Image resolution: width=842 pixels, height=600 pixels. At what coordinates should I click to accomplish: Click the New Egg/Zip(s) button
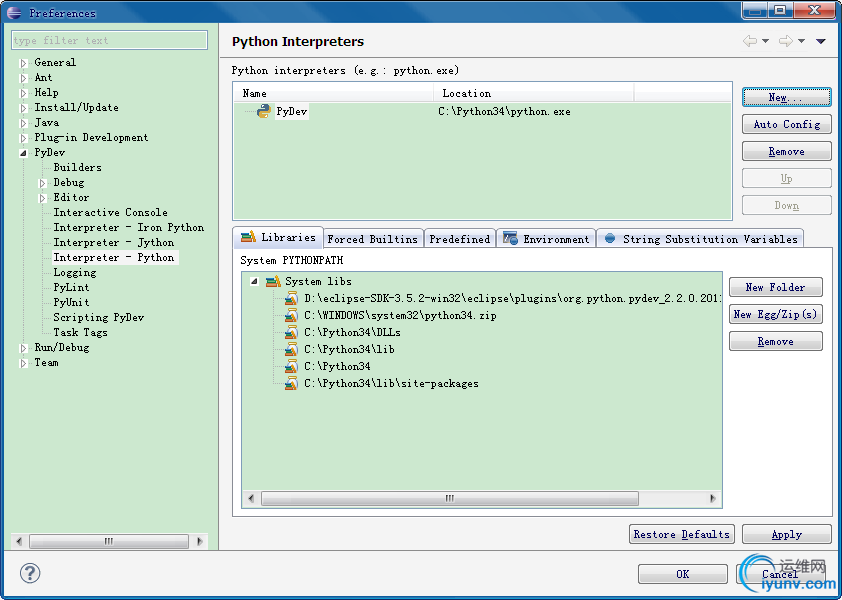pyautogui.click(x=775, y=314)
